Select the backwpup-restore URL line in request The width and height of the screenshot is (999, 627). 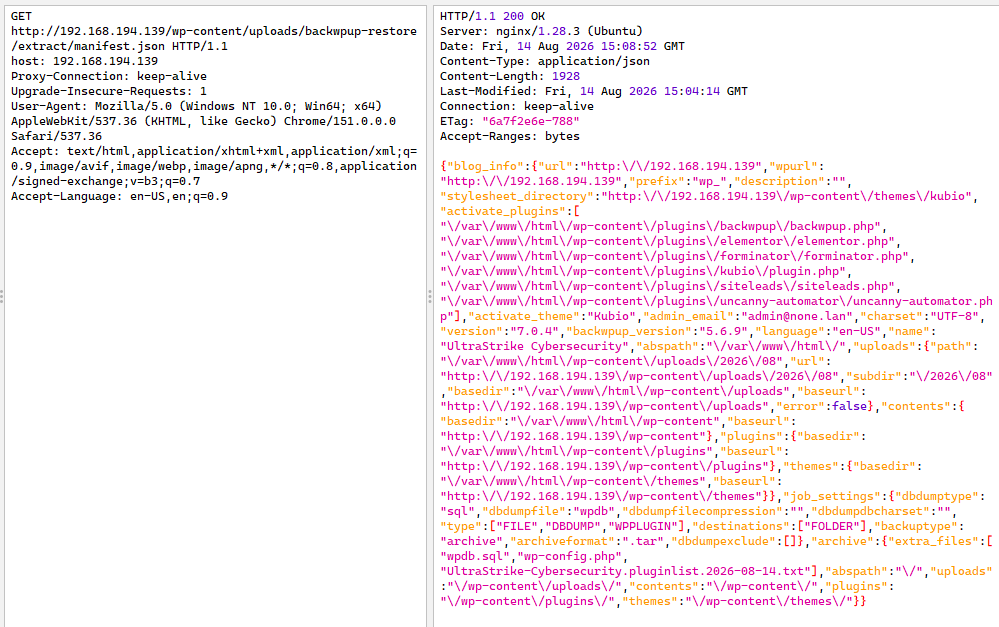[213, 31]
